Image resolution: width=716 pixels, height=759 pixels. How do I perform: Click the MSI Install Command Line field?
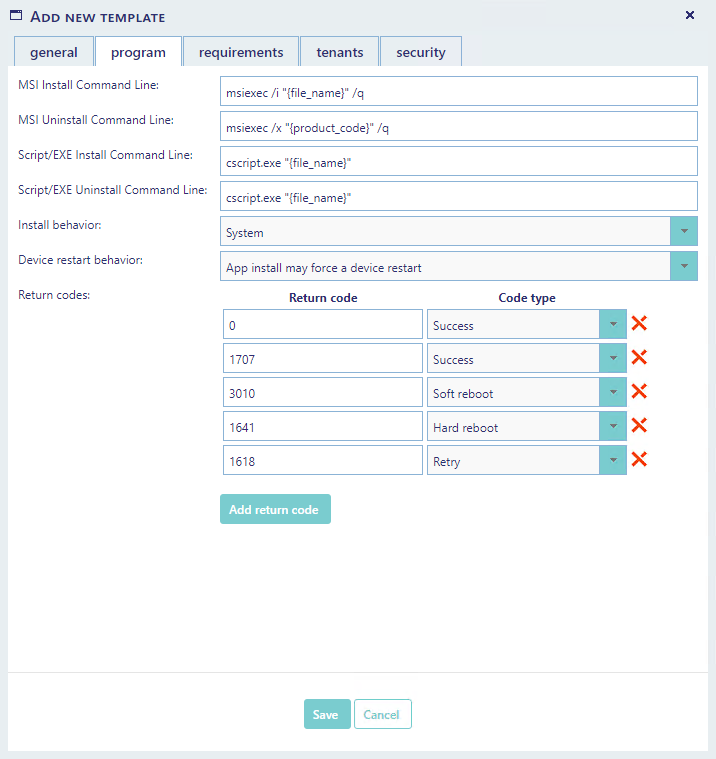click(x=458, y=92)
